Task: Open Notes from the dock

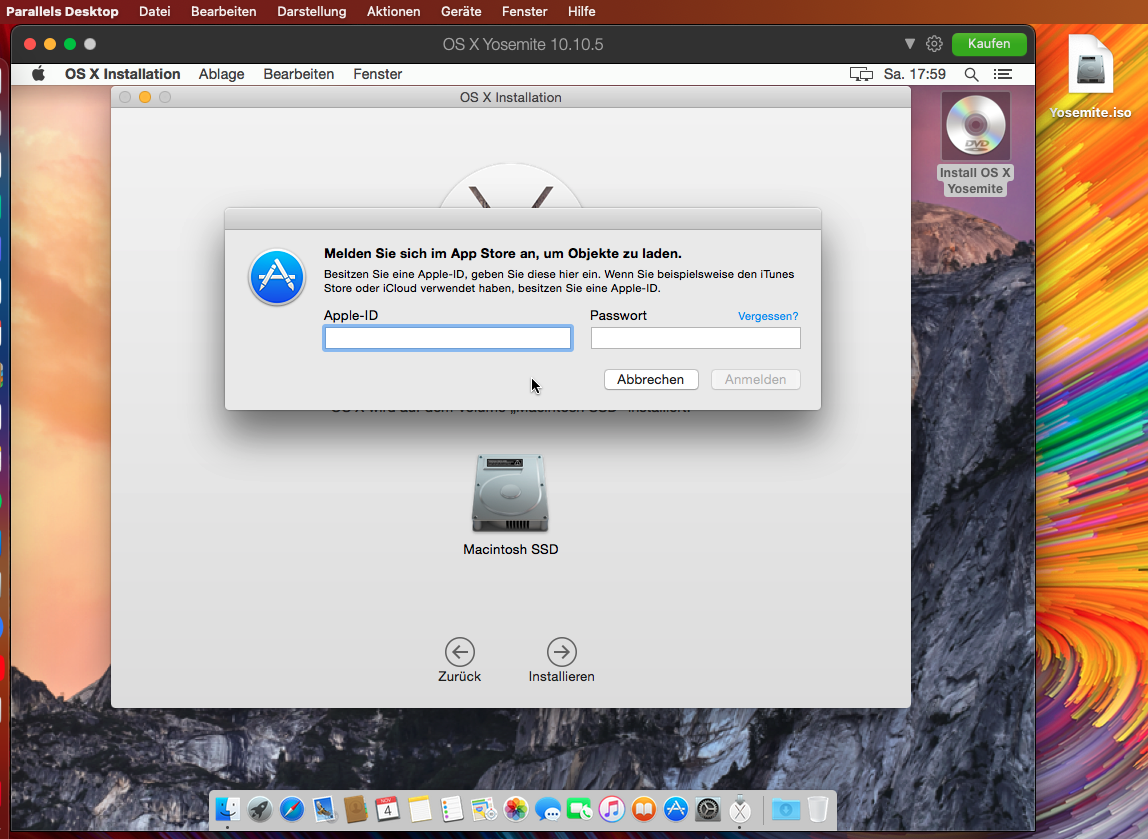Action: pos(420,809)
